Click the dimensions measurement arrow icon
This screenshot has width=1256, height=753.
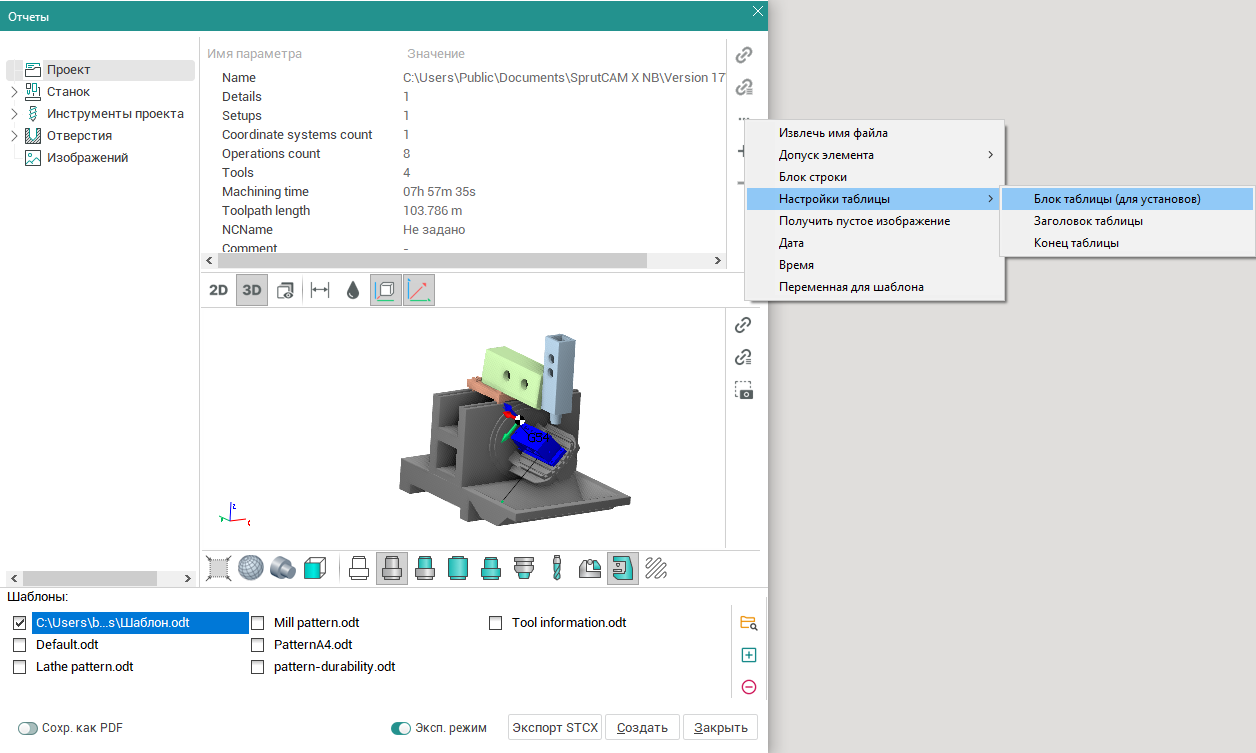point(320,290)
